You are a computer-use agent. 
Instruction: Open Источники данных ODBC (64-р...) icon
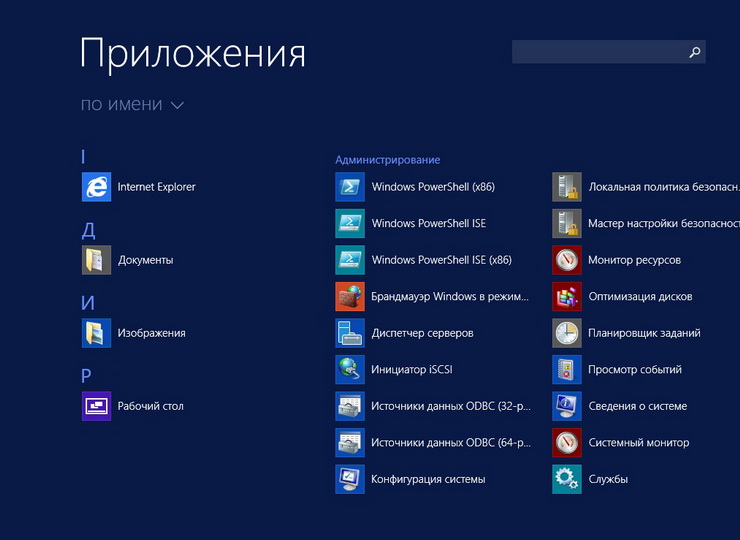tap(350, 442)
